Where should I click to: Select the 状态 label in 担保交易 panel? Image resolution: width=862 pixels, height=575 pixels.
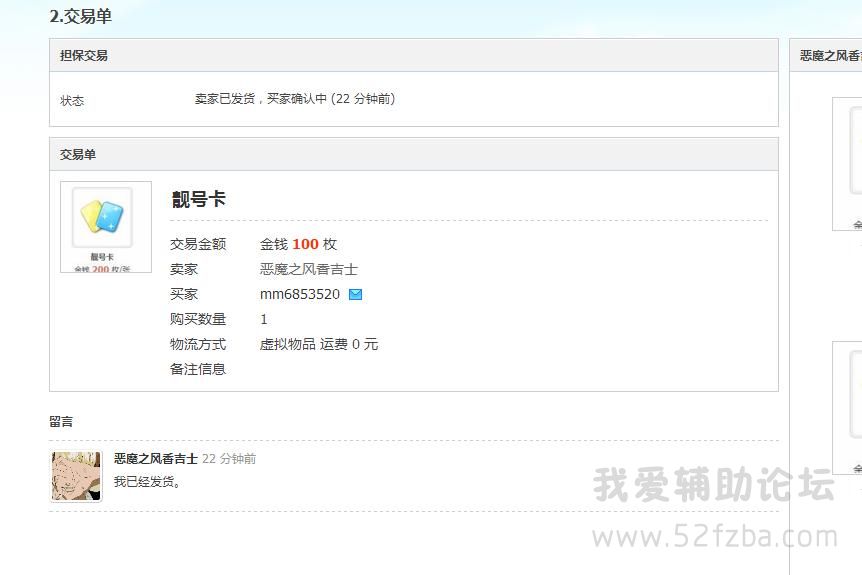72,101
